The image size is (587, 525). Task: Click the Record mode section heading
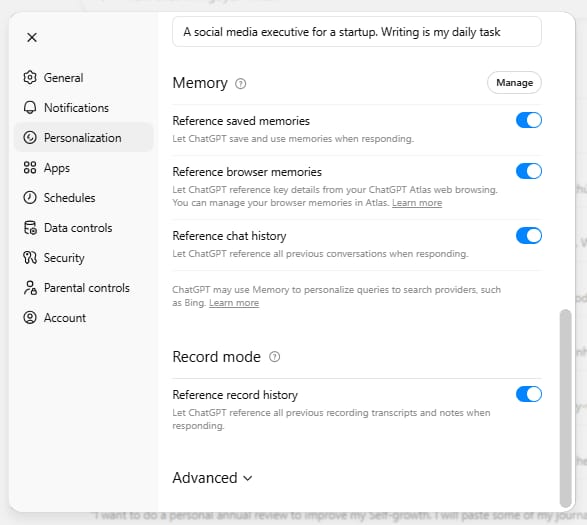(216, 356)
